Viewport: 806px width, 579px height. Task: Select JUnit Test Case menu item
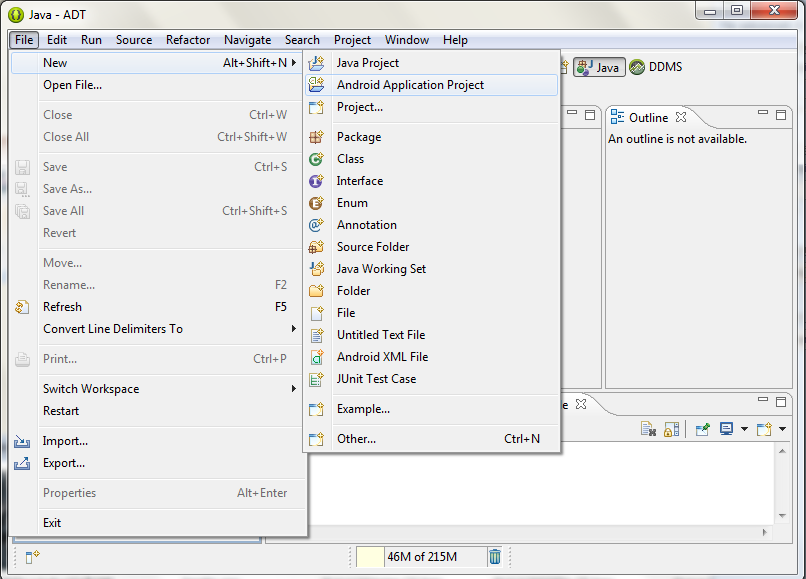pos(376,379)
